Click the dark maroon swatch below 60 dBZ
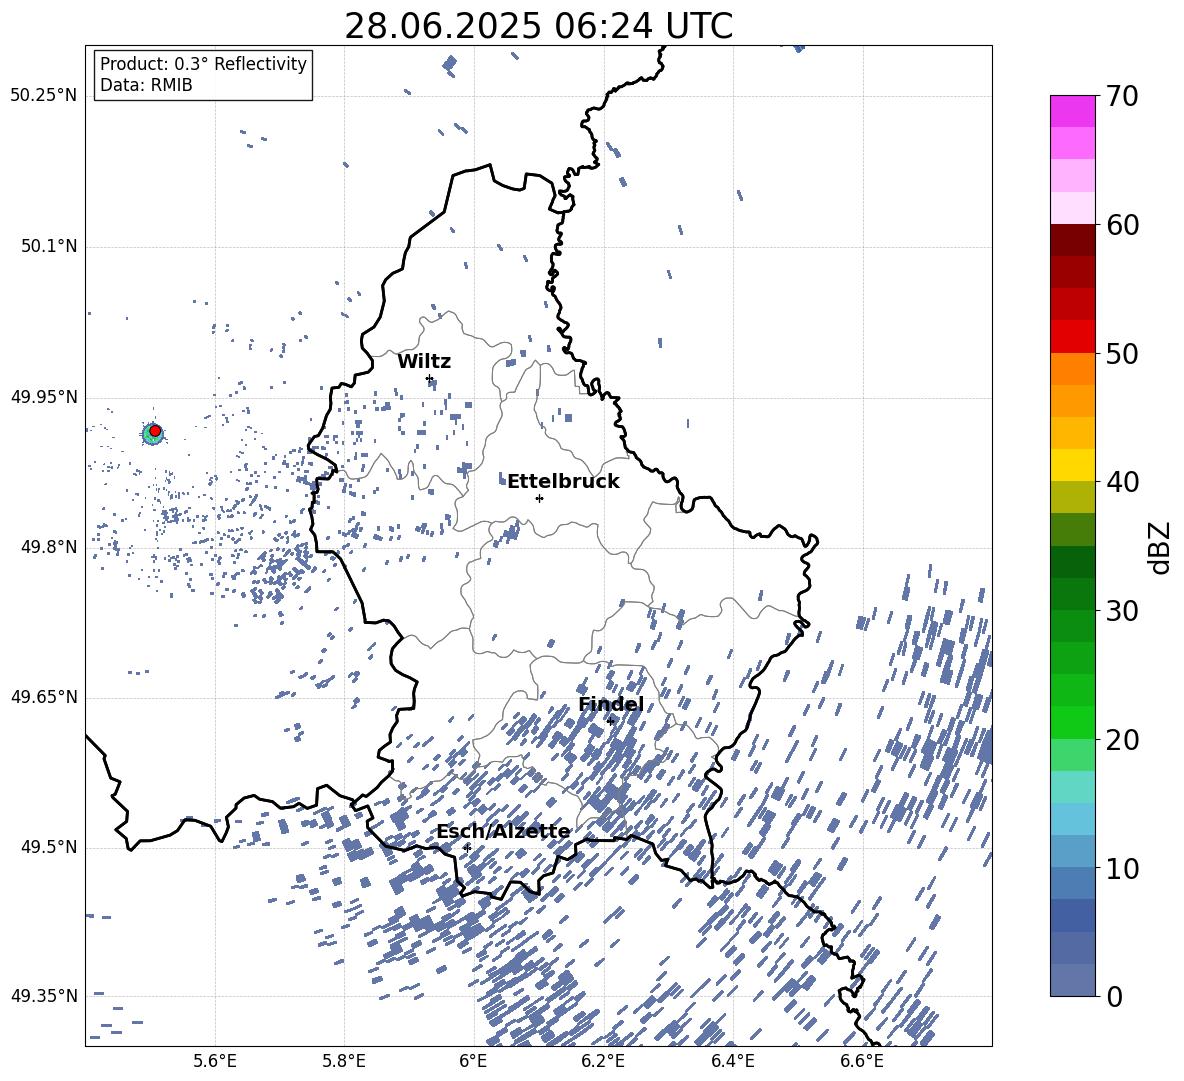Image resolution: width=1184 pixels, height=1081 pixels. pyautogui.click(x=1073, y=240)
